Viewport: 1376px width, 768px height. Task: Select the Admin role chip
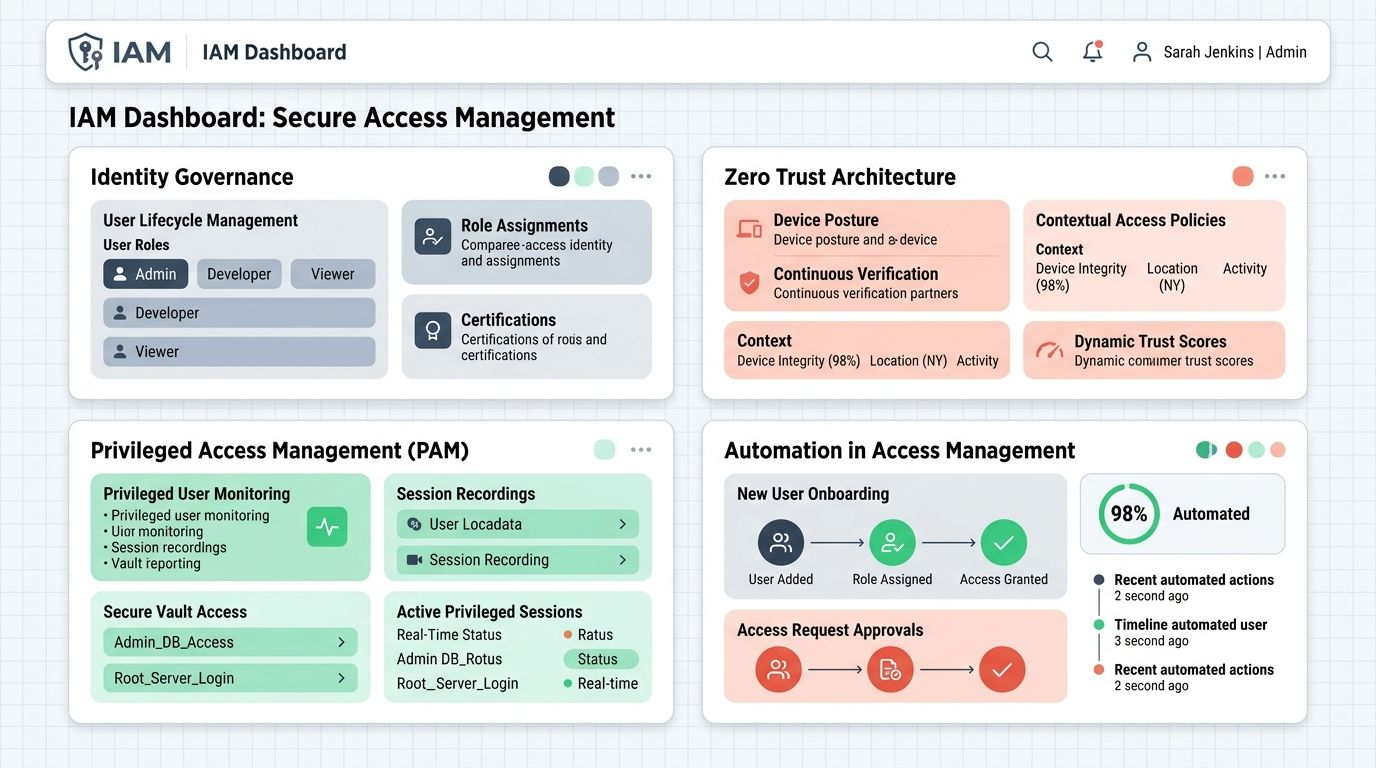[146, 274]
